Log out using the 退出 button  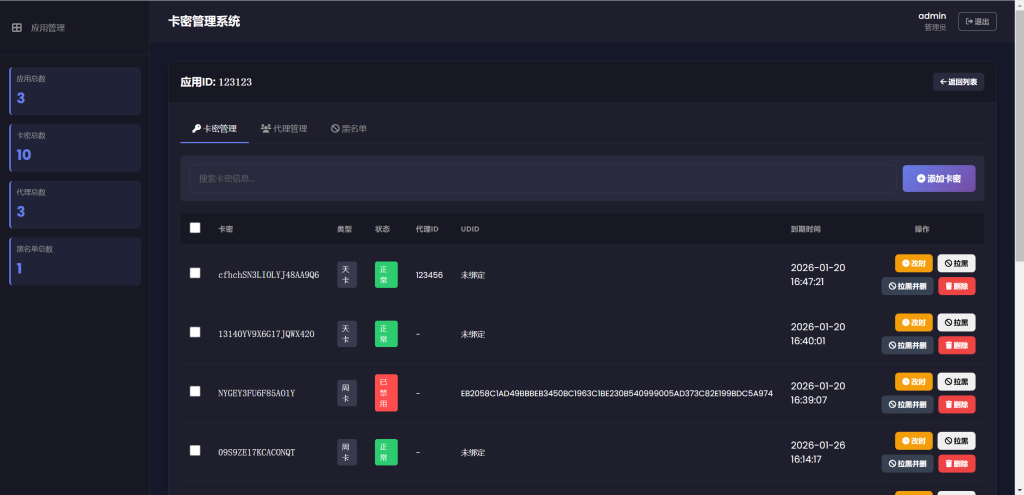(977, 21)
